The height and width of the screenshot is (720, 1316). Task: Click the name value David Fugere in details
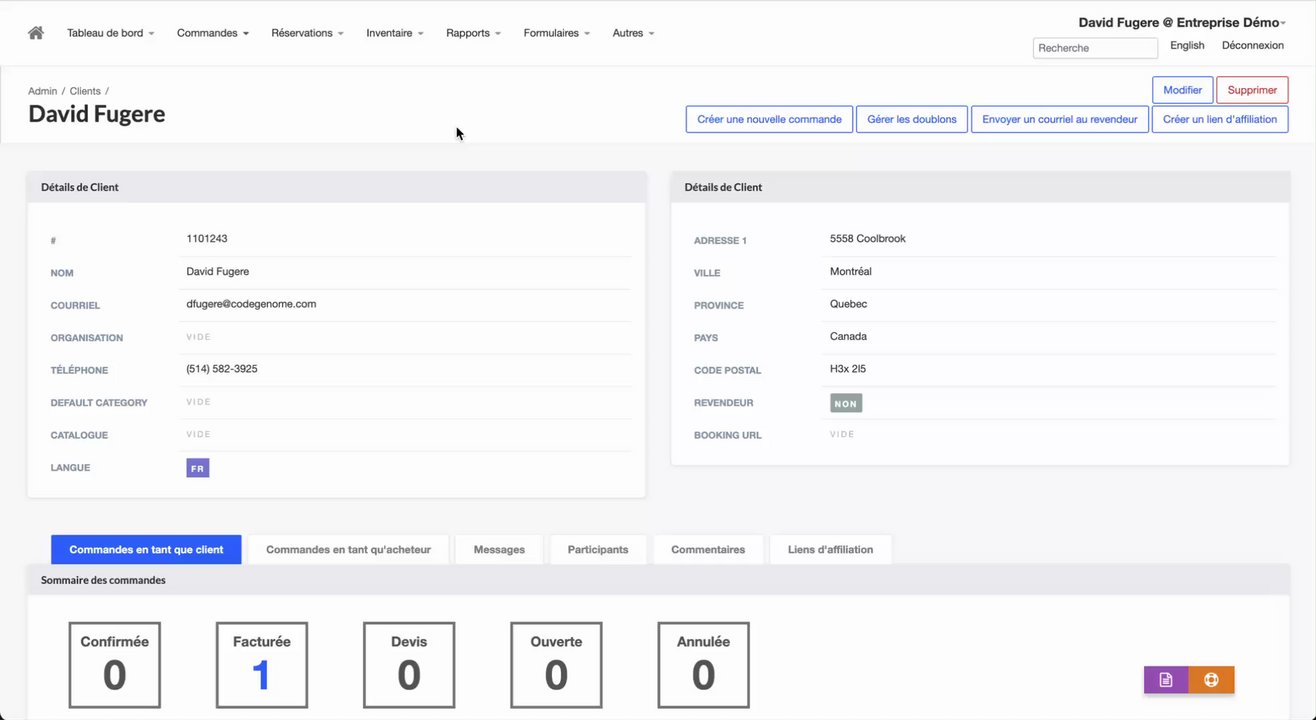[x=218, y=272]
